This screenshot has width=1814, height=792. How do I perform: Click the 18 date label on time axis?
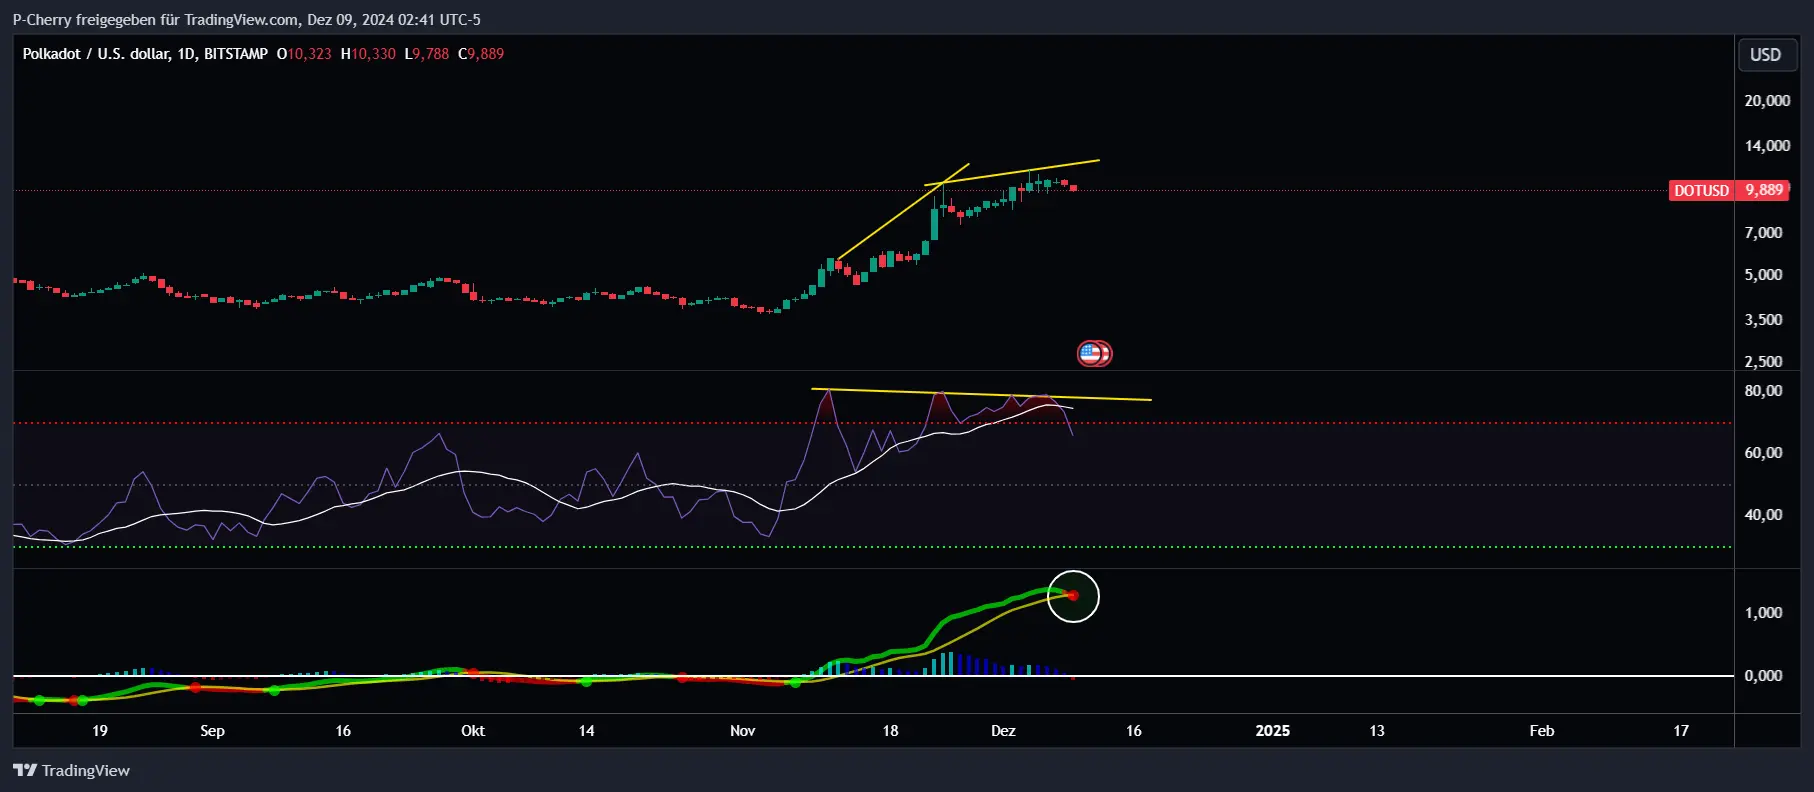pyautogui.click(x=890, y=731)
